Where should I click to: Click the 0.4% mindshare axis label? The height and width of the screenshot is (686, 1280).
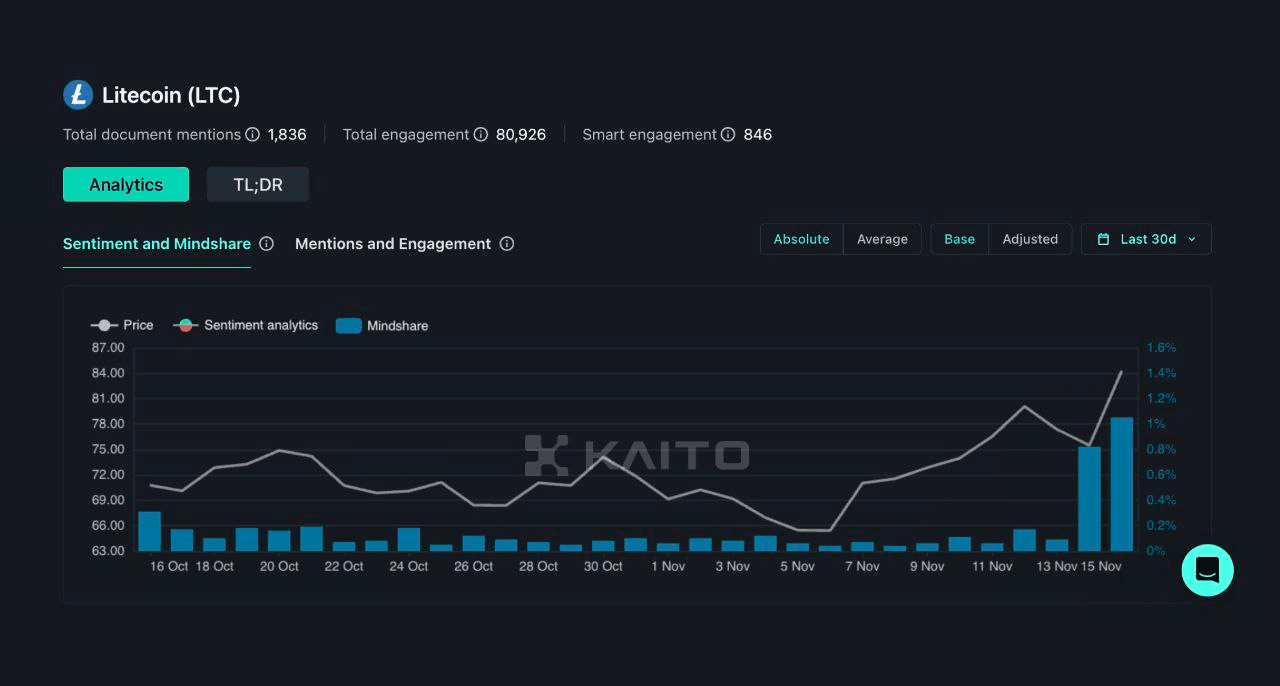(1162, 500)
